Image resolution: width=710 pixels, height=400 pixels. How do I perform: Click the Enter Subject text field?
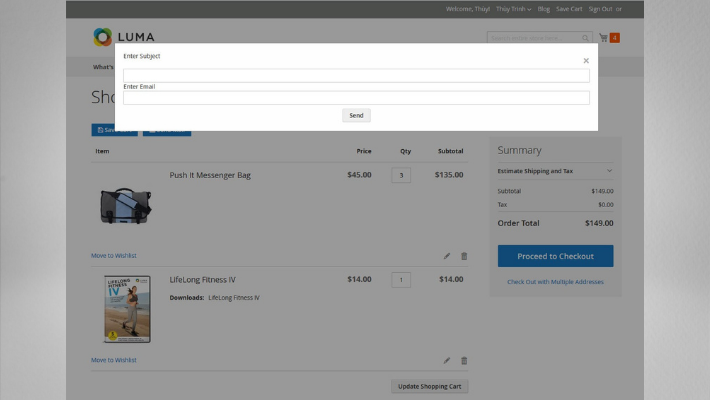[x=356, y=75]
